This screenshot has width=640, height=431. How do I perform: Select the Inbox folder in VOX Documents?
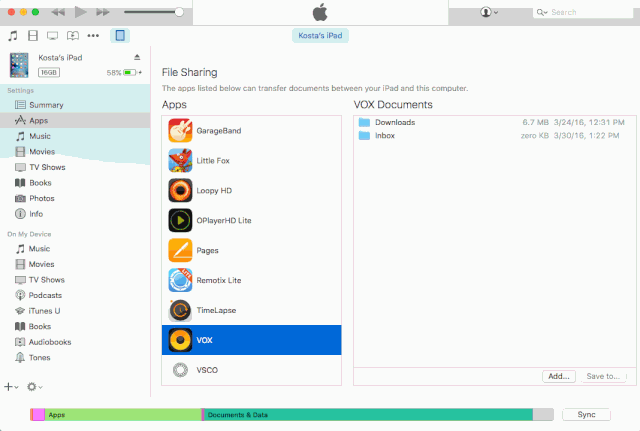click(x=495, y=136)
